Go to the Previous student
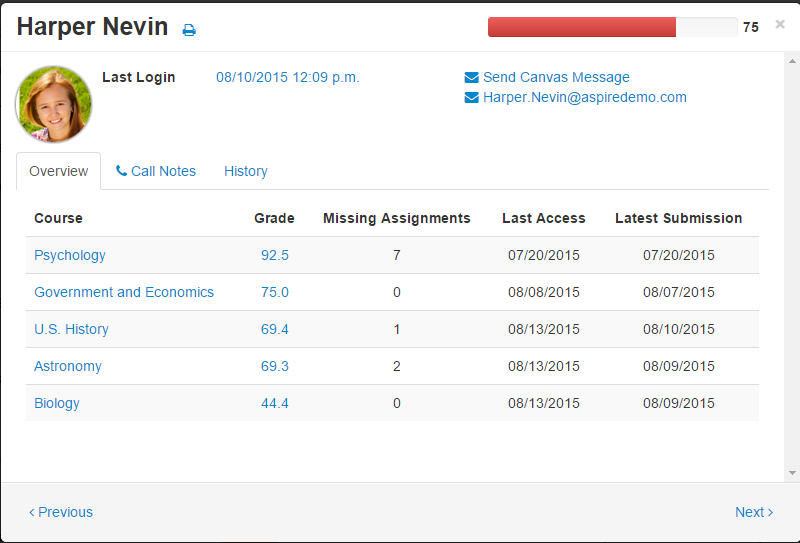This screenshot has height=543, width=800. tap(61, 512)
